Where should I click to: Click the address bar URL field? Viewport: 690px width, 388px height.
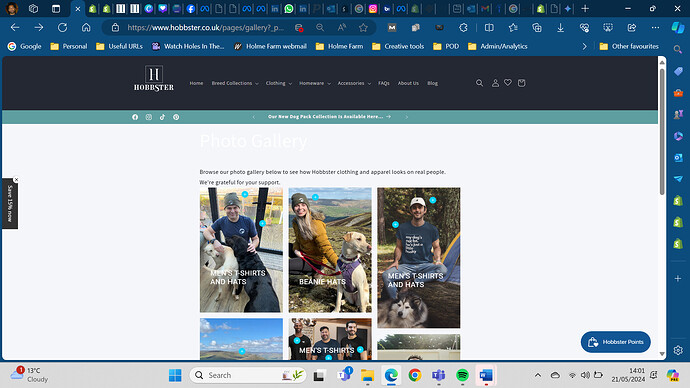pyautogui.click(x=206, y=27)
